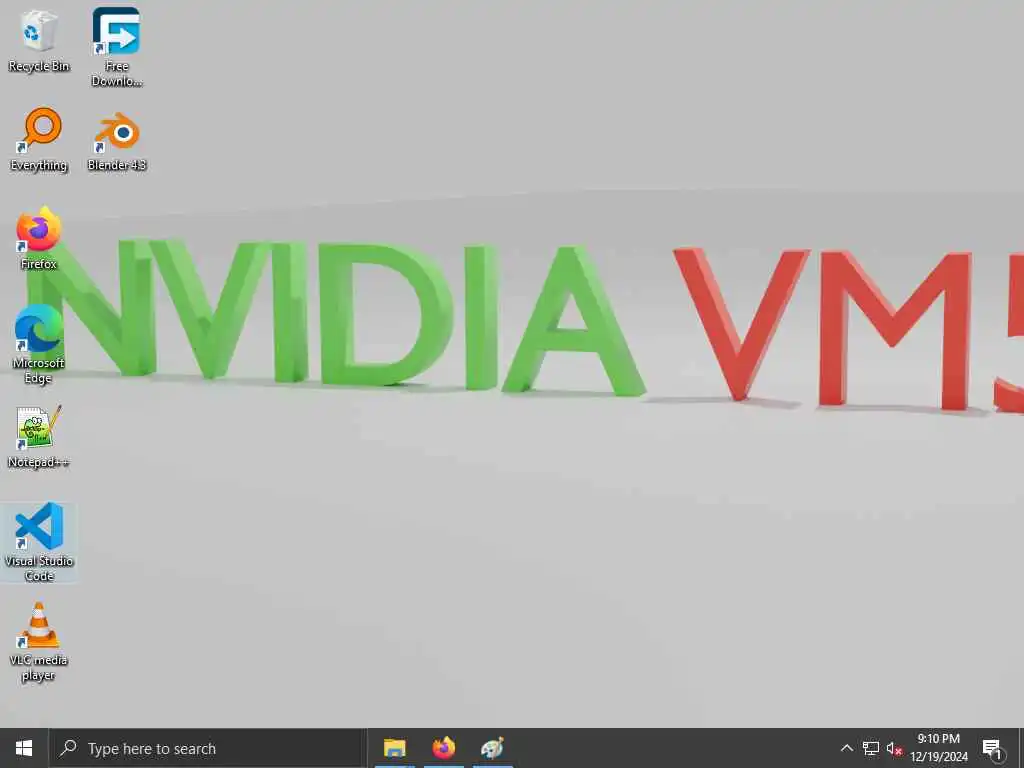
Task: Select the Recycle Bin desktop icon
Action: tap(39, 41)
